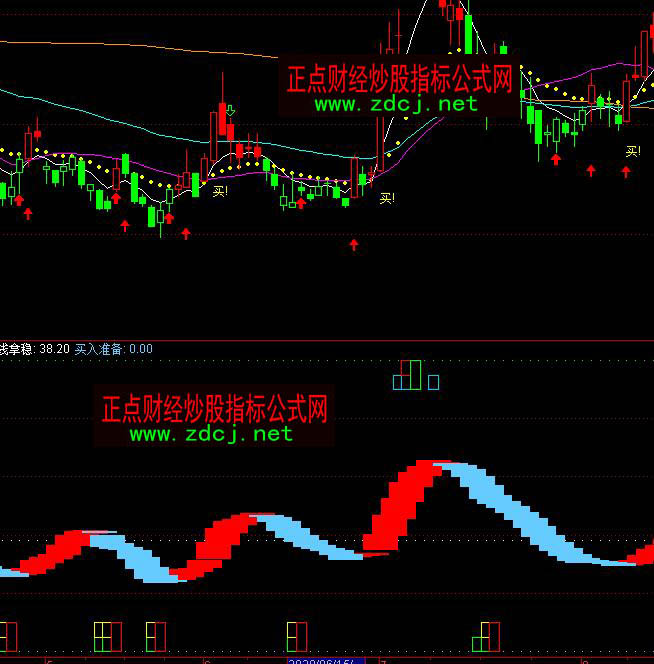
Task: Click the rightmost 买! buy signal label
Action: pos(633,151)
